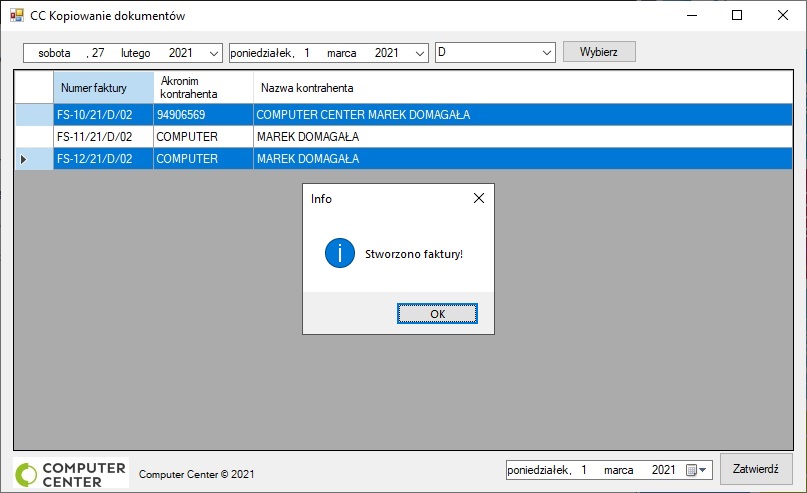Viewport: 807px width, 493px height.
Task: Click MAREK DOMAGAŁA in FS-12 row
Action: pos(523,159)
